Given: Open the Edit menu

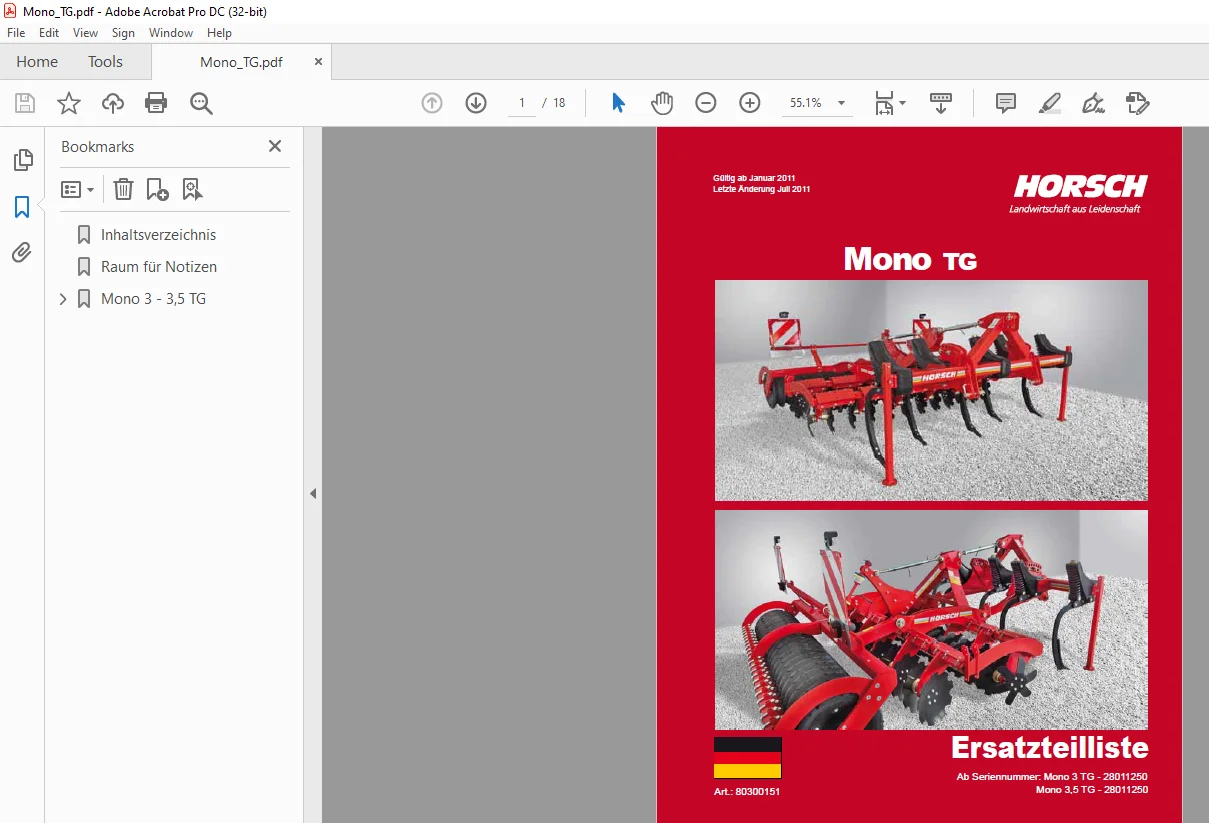Looking at the screenshot, I should click(49, 33).
